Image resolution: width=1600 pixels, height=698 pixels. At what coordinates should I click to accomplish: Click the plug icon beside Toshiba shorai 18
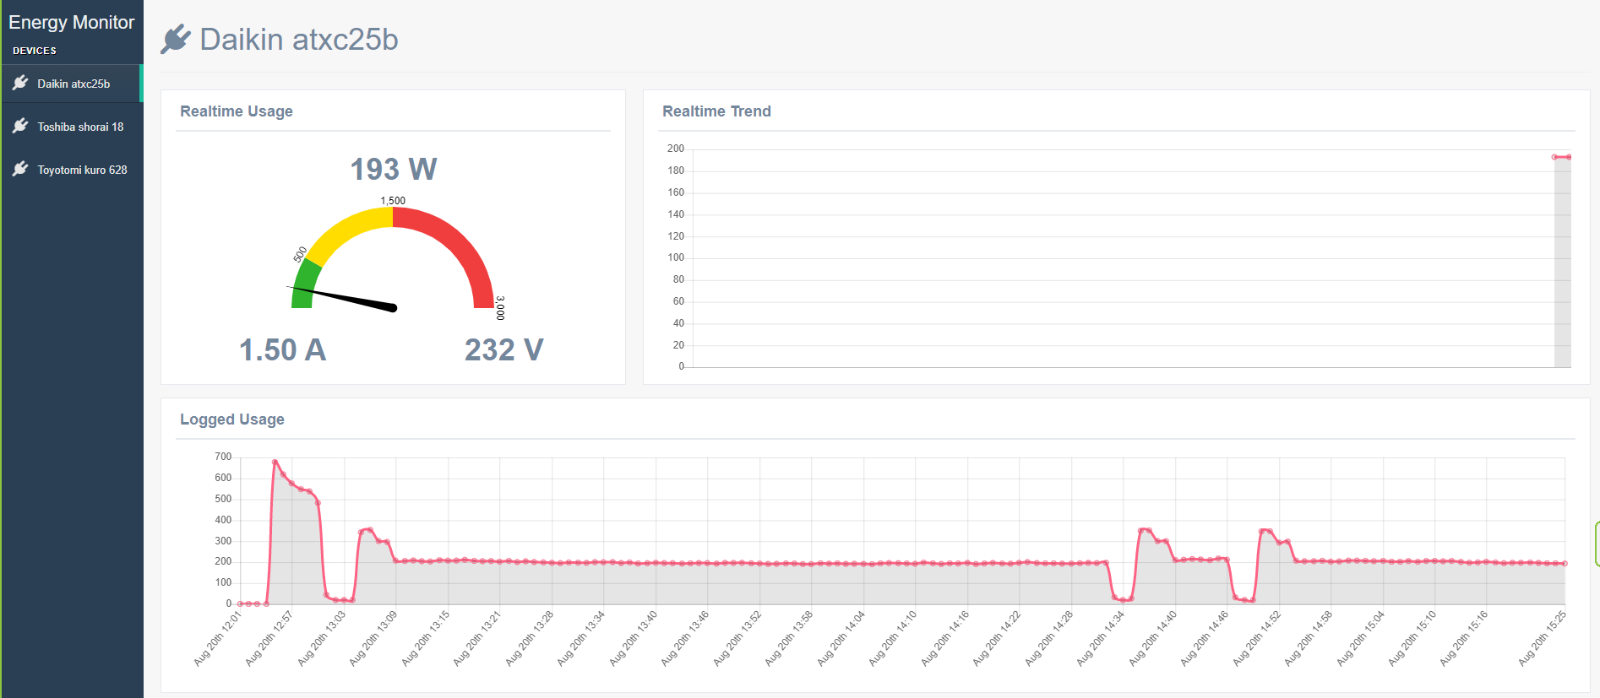[20, 126]
